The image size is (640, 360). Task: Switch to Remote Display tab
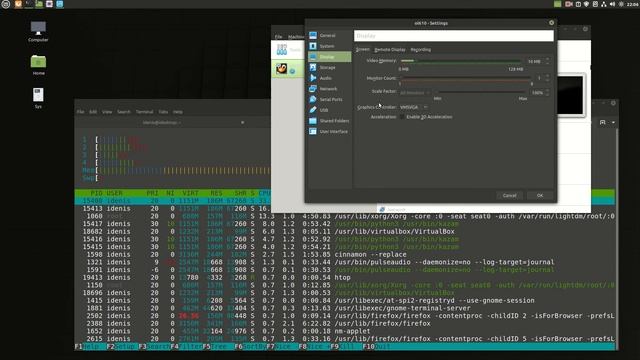click(390, 49)
